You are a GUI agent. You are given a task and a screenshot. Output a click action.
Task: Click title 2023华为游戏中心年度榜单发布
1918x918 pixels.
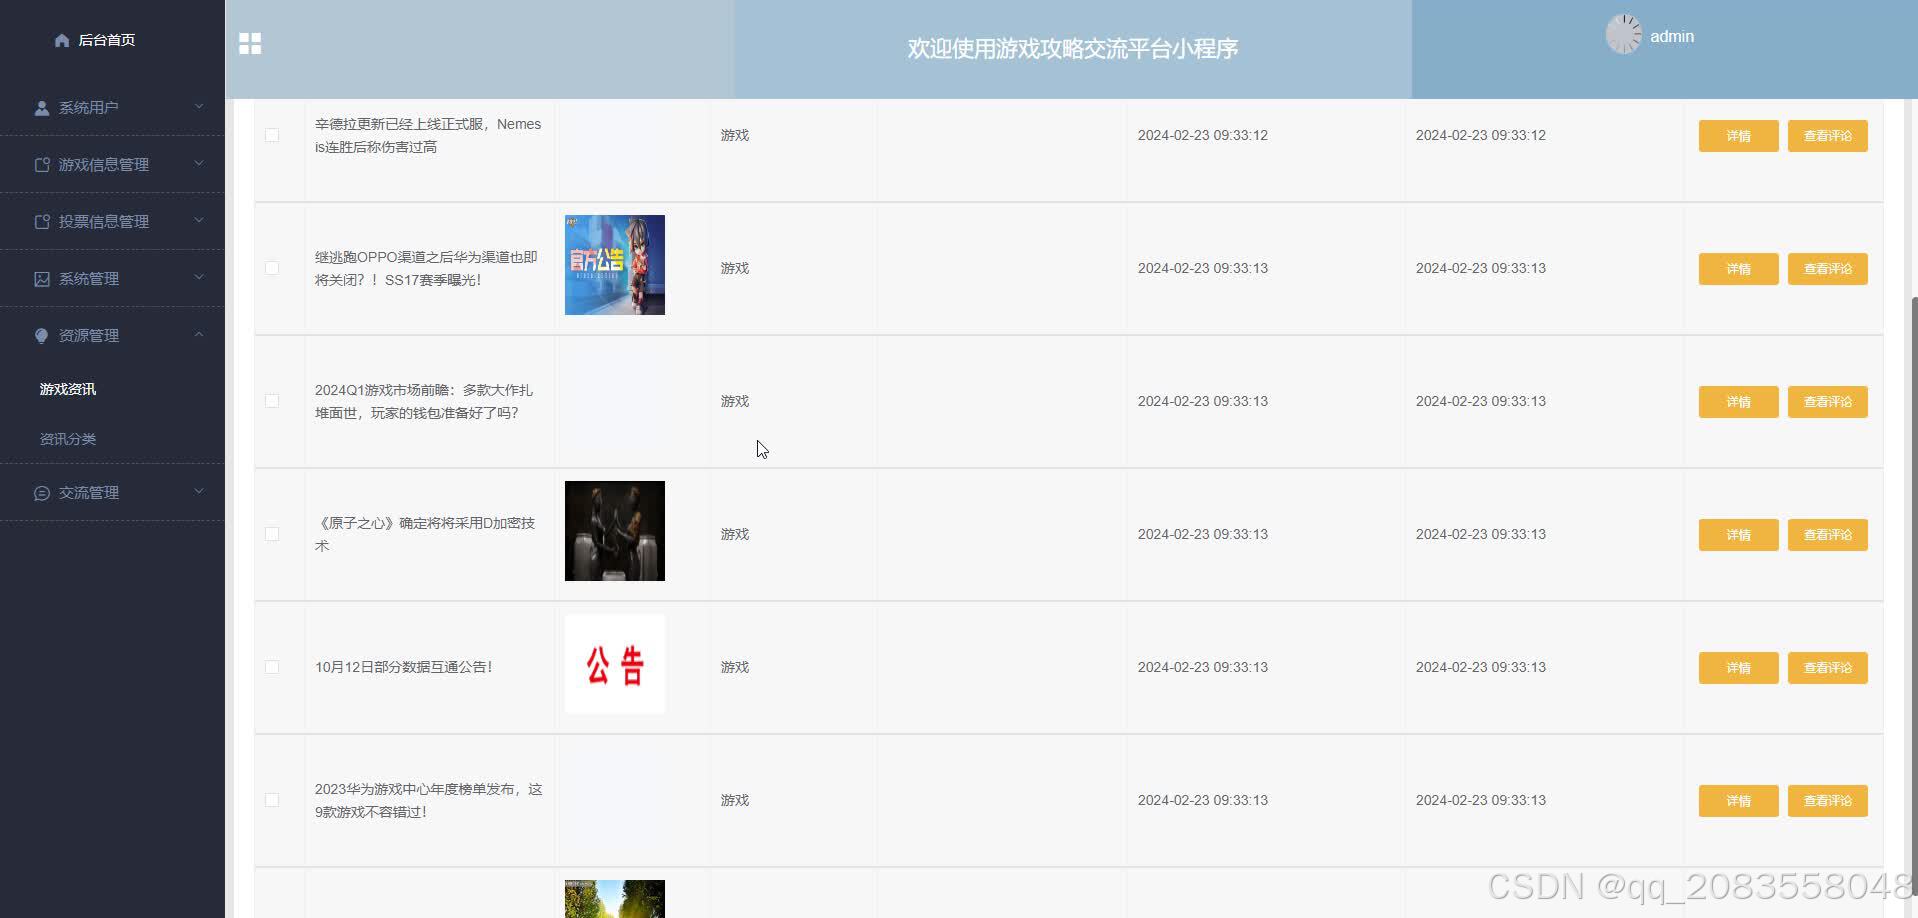(428, 800)
